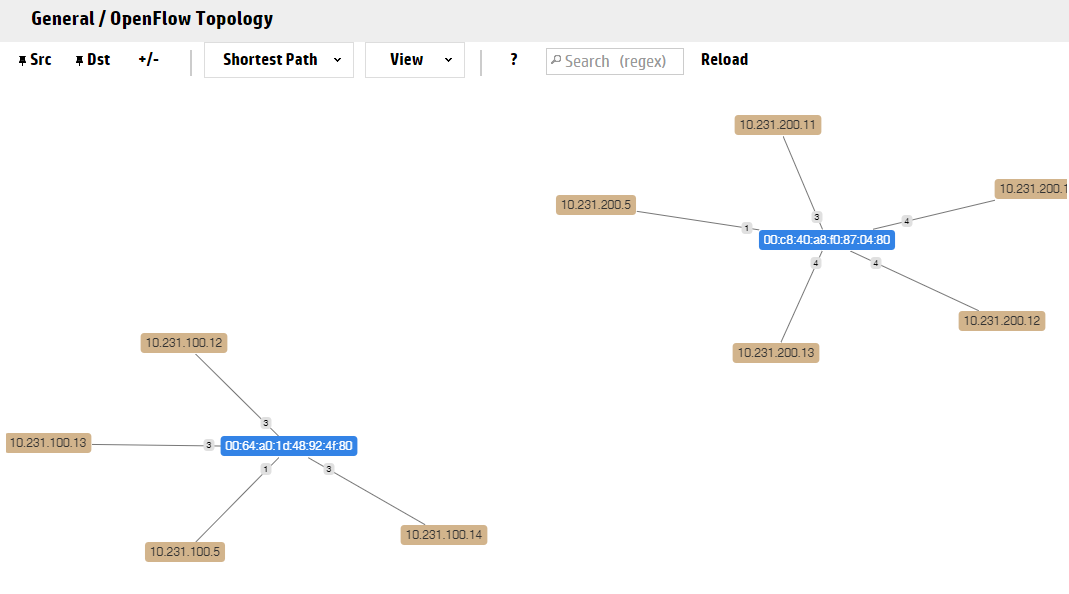Image resolution: width=1069 pixels, height=594 pixels.
Task: Select switch node 00:64:a0:1d:48:92:4f:80
Action: tap(288, 446)
